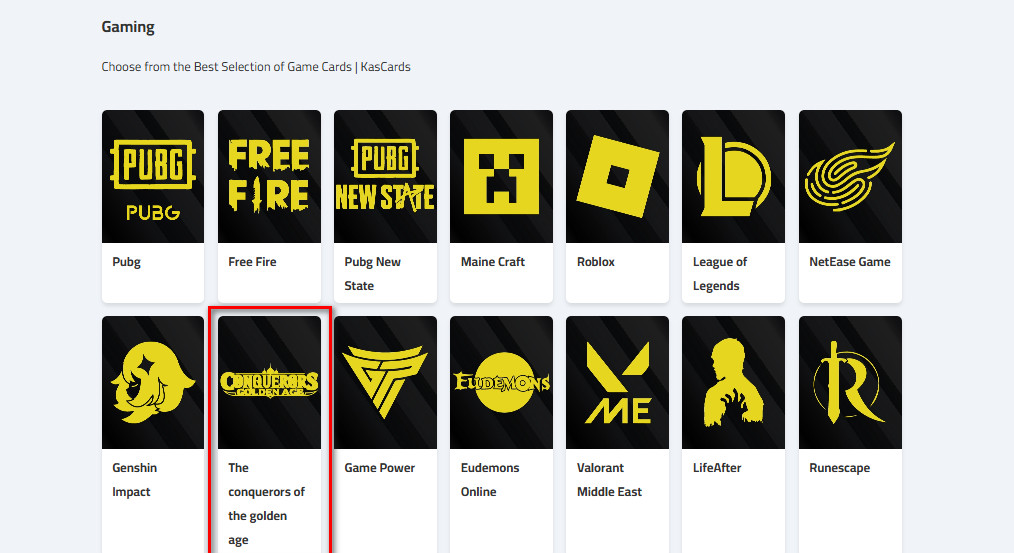Open the Free Fire title link

pos(252,262)
